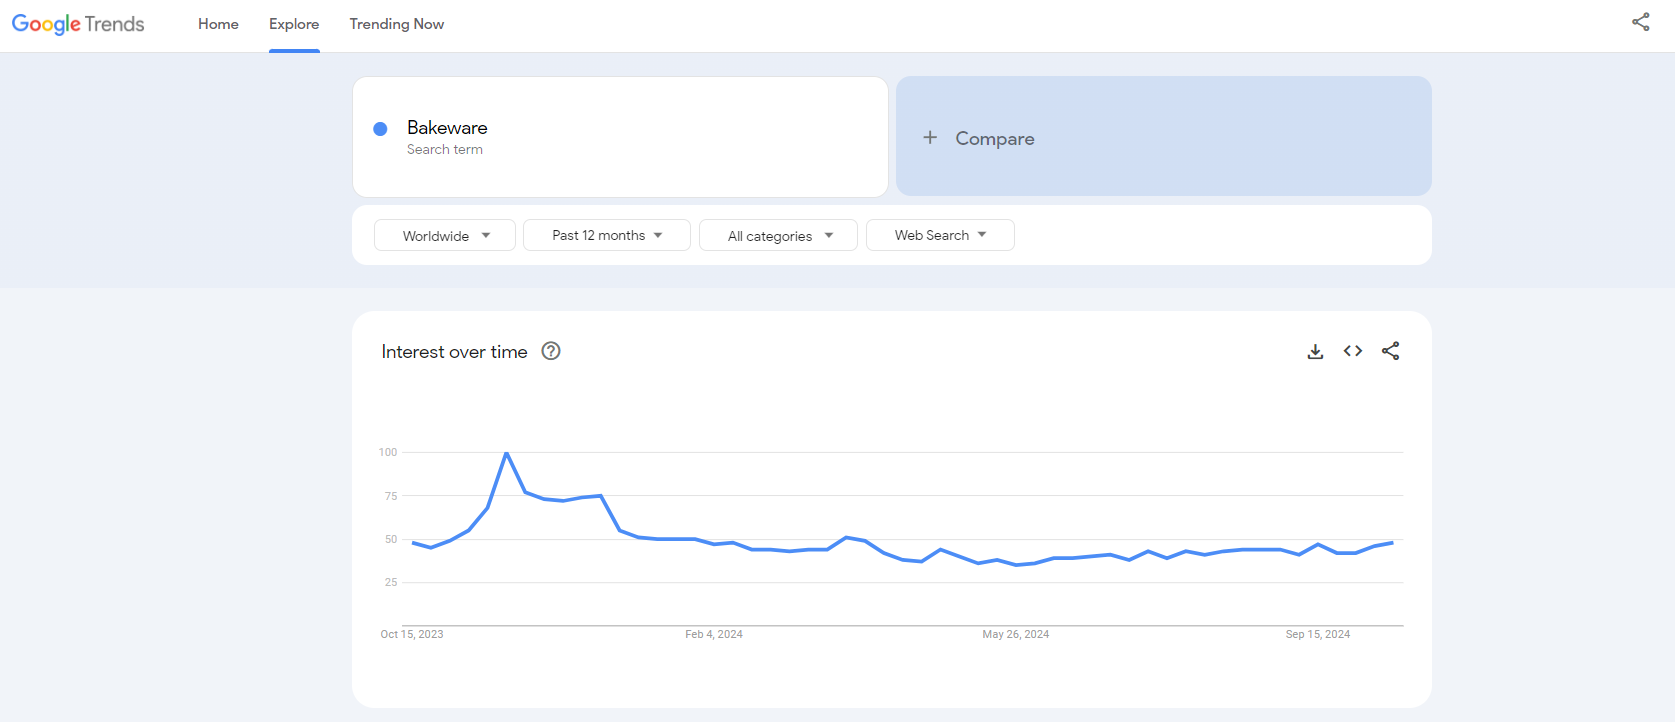Click the embed code icon on chart
This screenshot has width=1675, height=722.
pos(1353,351)
